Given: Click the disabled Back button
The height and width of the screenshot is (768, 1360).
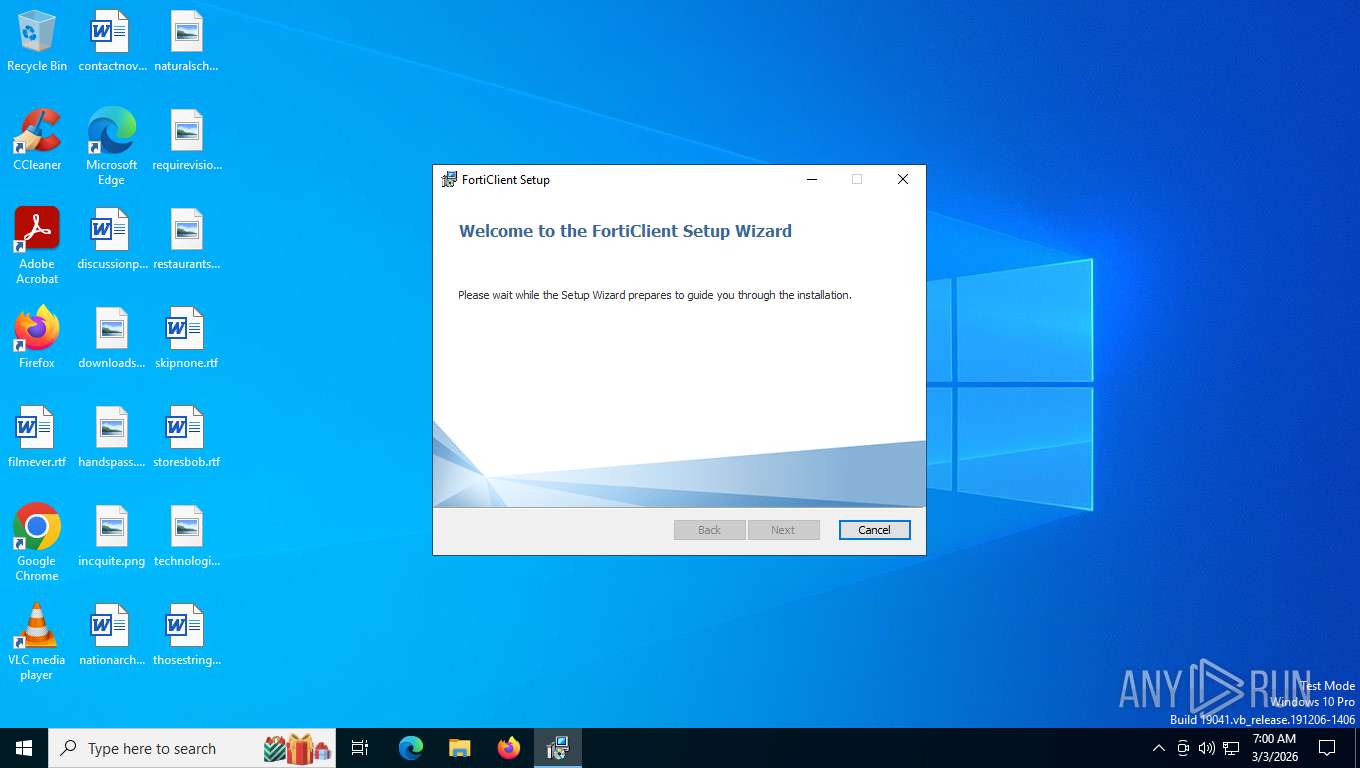Looking at the screenshot, I should click(709, 530).
